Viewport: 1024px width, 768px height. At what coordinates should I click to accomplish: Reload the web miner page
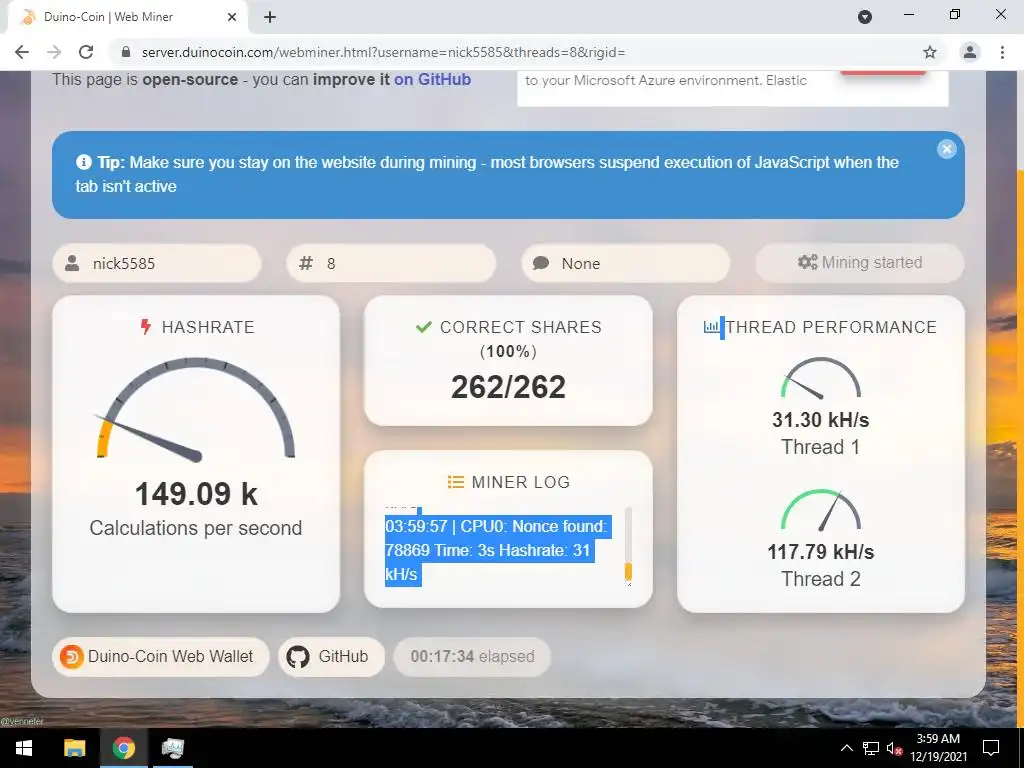[x=86, y=52]
